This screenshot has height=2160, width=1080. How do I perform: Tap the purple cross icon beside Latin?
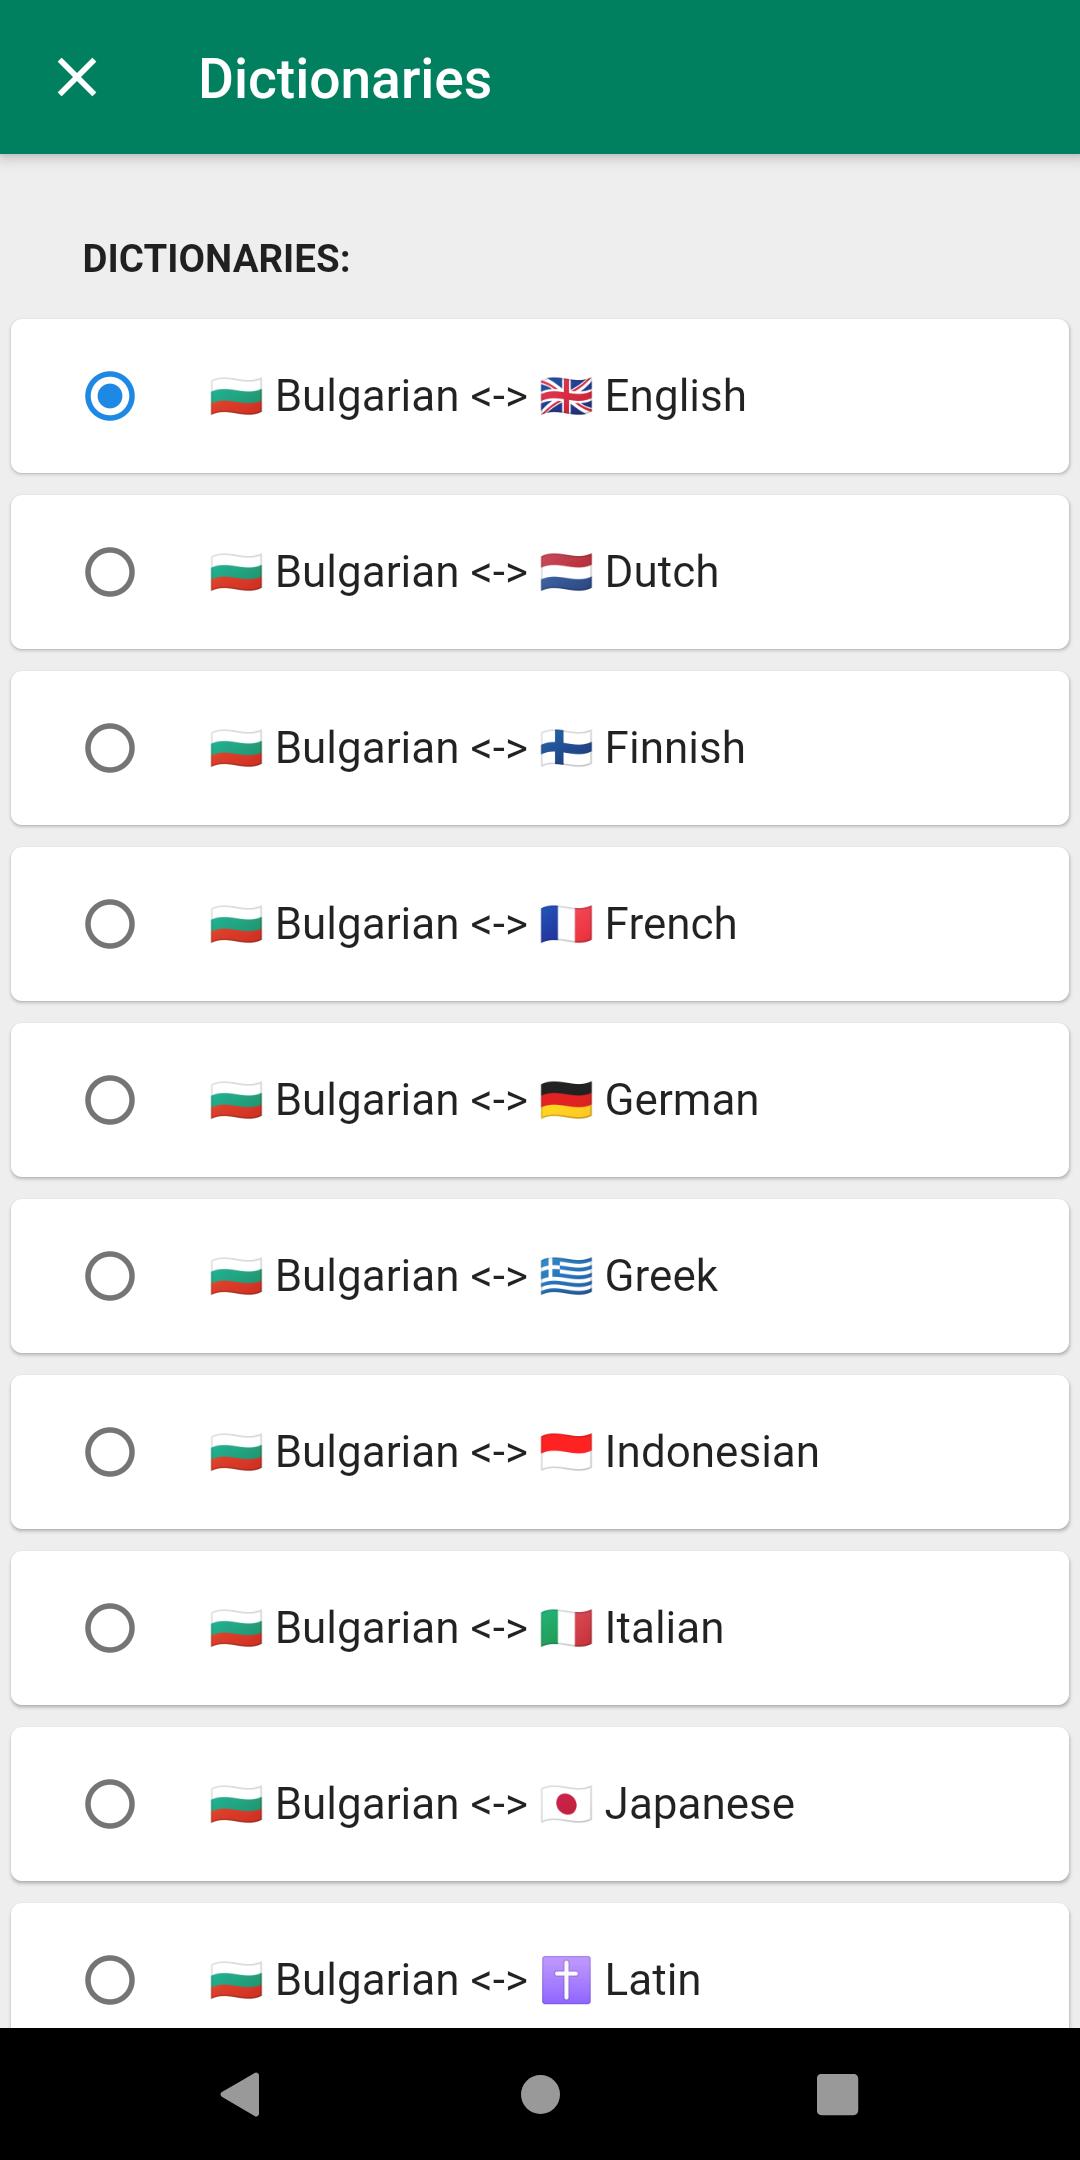click(566, 1981)
